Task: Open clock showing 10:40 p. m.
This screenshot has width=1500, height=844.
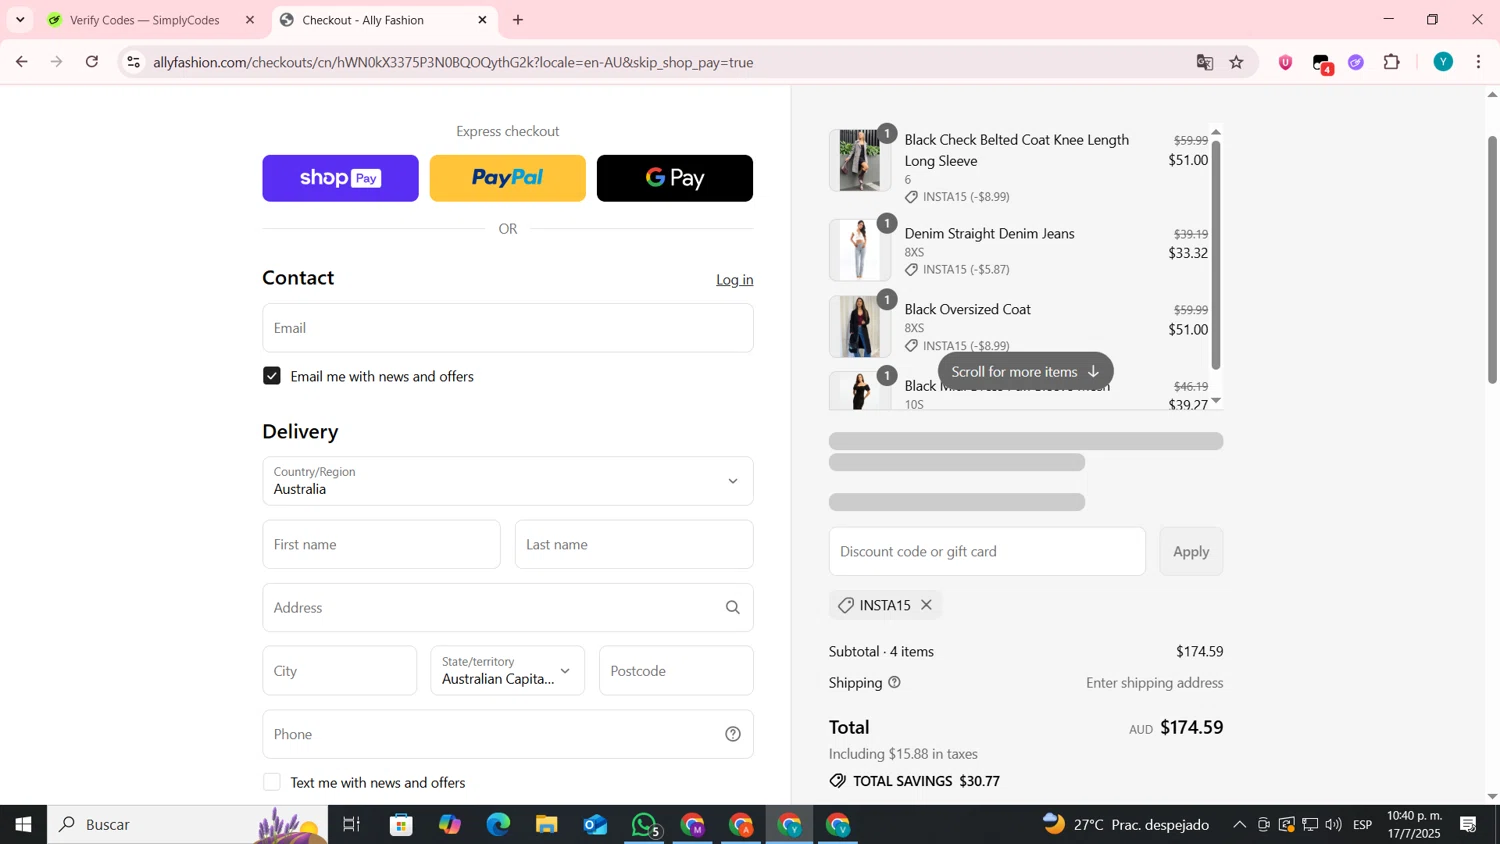Action: tap(1416, 825)
